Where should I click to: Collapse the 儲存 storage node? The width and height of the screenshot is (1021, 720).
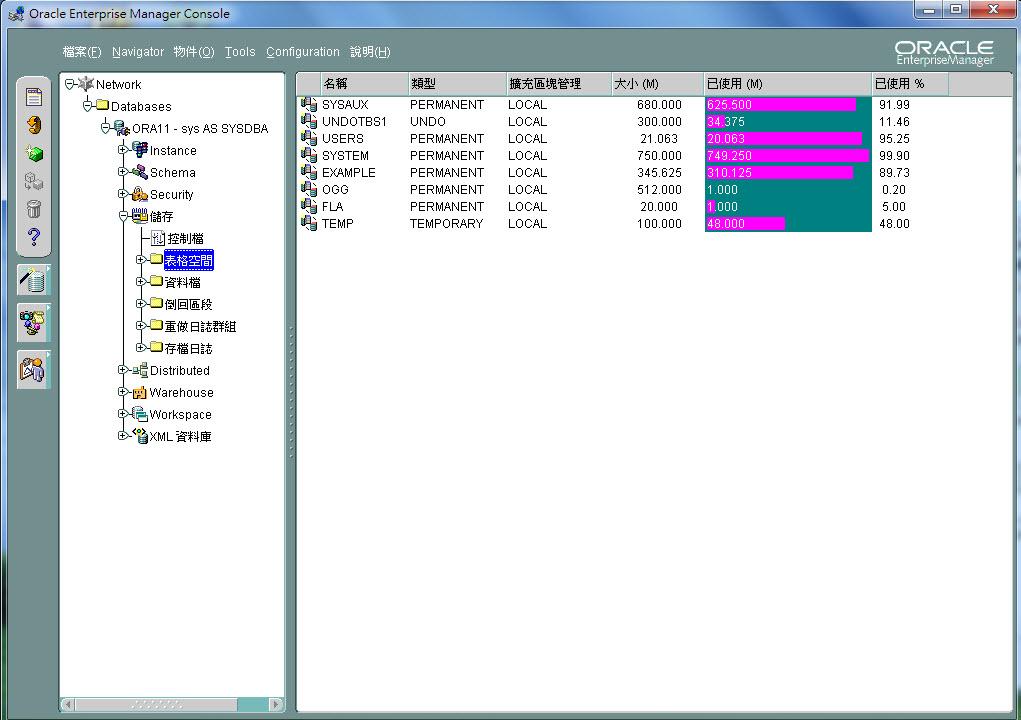click(124, 216)
